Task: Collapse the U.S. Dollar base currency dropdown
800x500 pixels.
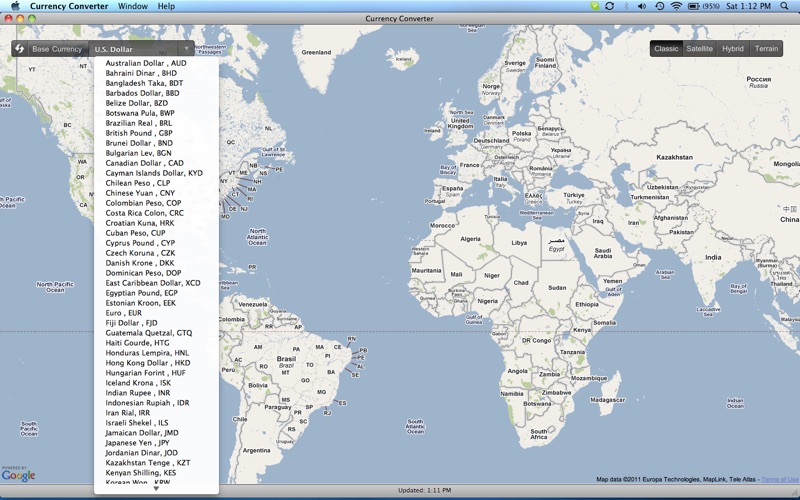Action: [141, 49]
